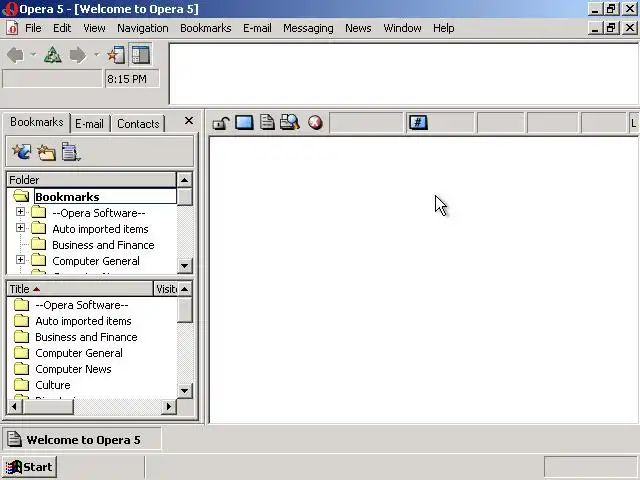Open the forward history dropdown arrow
Image resolution: width=640 pixels, height=480 pixels.
pyautogui.click(x=96, y=54)
